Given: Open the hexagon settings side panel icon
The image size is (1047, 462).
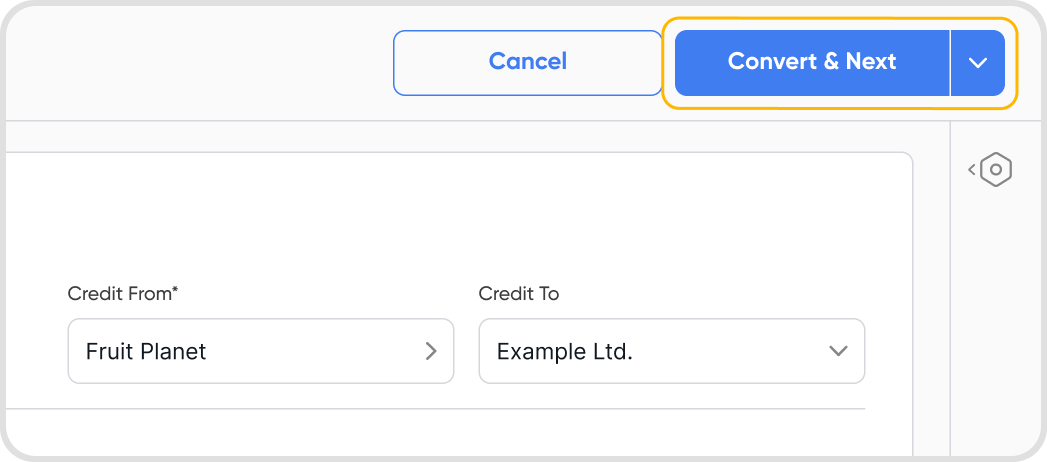Looking at the screenshot, I should pyautogui.click(x=996, y=170).
